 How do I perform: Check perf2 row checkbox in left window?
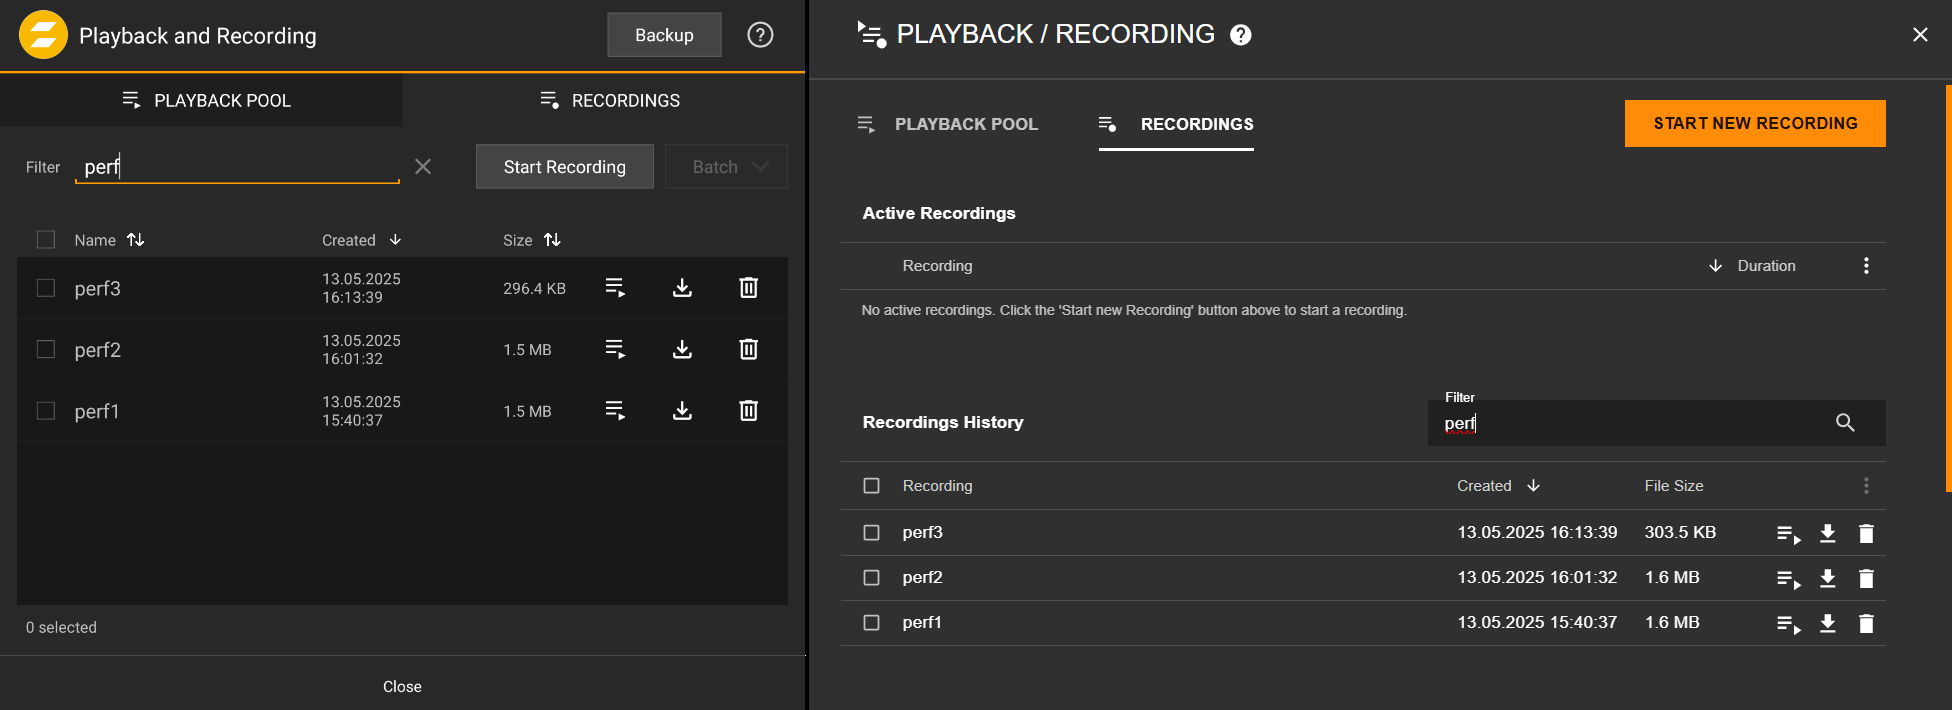coord(46,349)
